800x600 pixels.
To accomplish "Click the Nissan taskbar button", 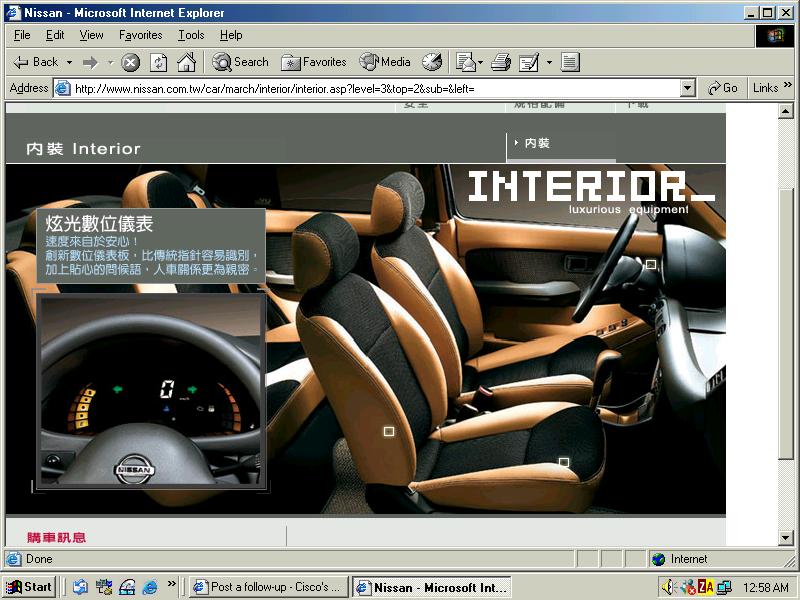I will click(x=432, y=587).
